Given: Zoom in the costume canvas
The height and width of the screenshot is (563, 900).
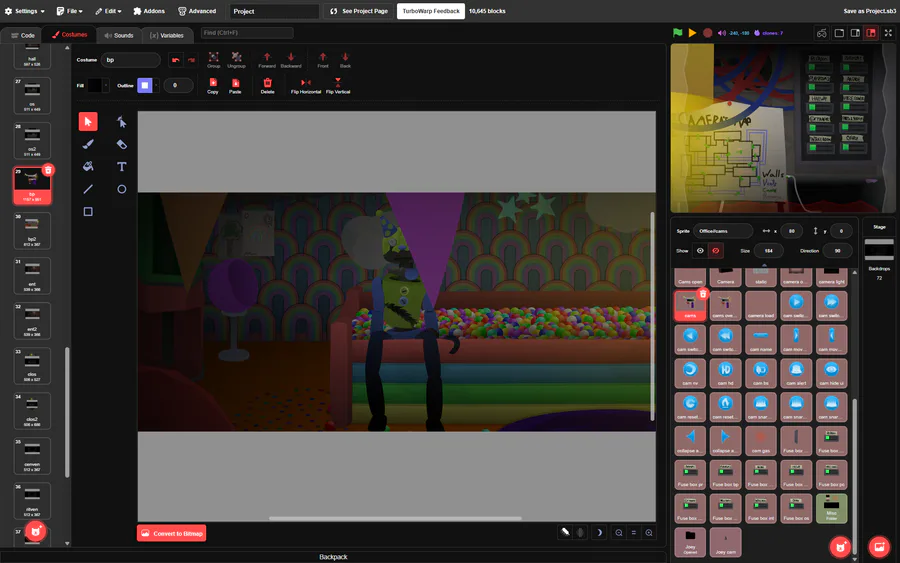Looking at the screenshot, I should pos(649,533).
